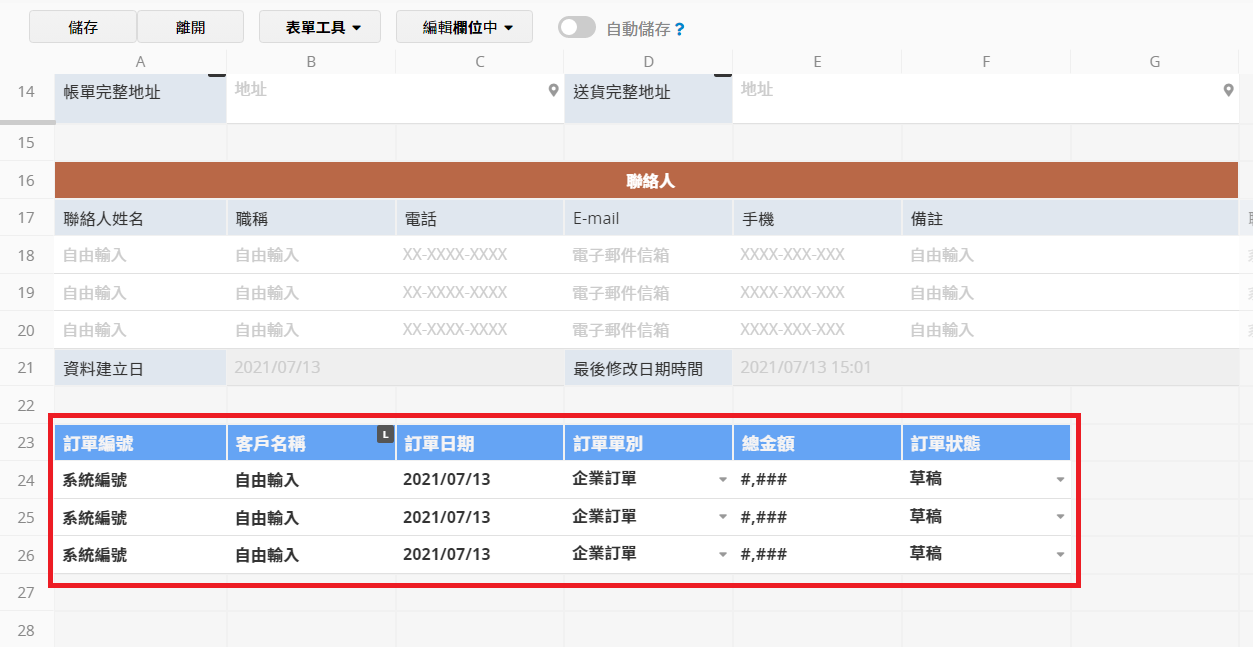The height and width of the screenshot is (647, 1253).
Task: Click the E-mail field in row 18
Action: coord(647,255)
